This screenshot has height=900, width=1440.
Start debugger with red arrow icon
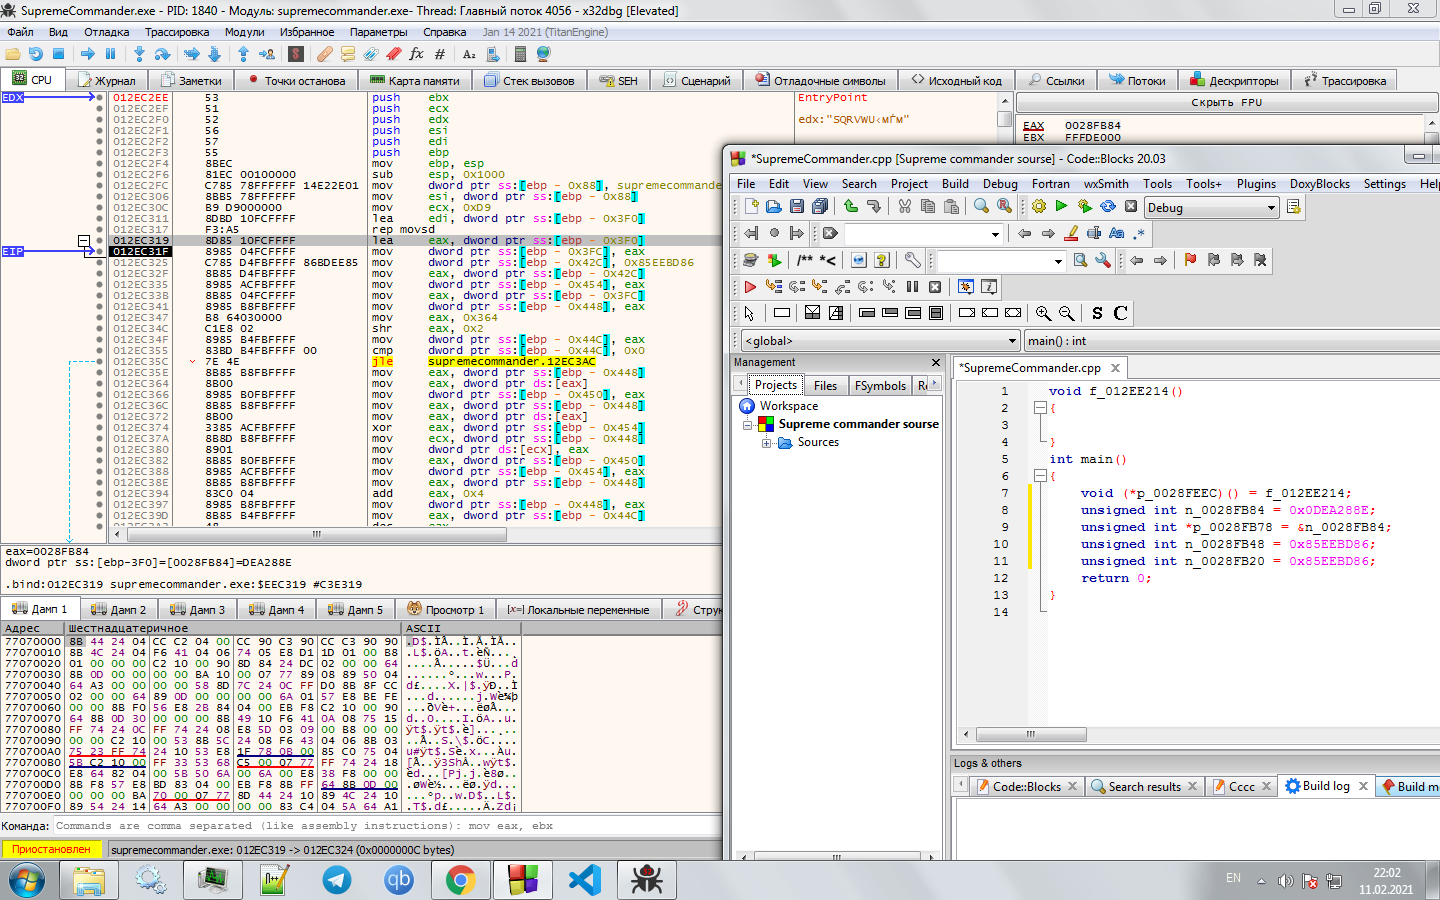tap(750, 286)
